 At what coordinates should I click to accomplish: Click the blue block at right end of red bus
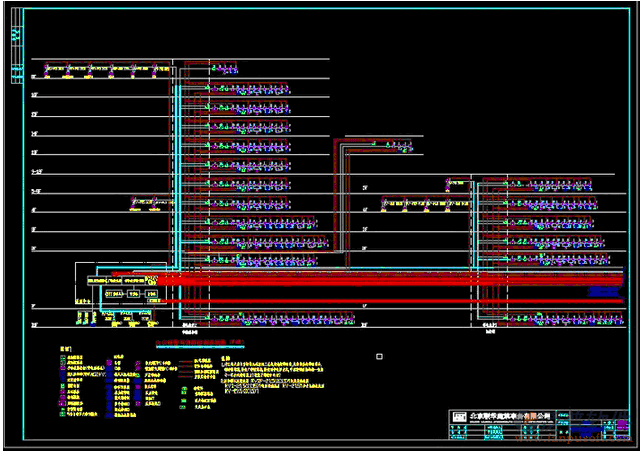coord(604,291)
